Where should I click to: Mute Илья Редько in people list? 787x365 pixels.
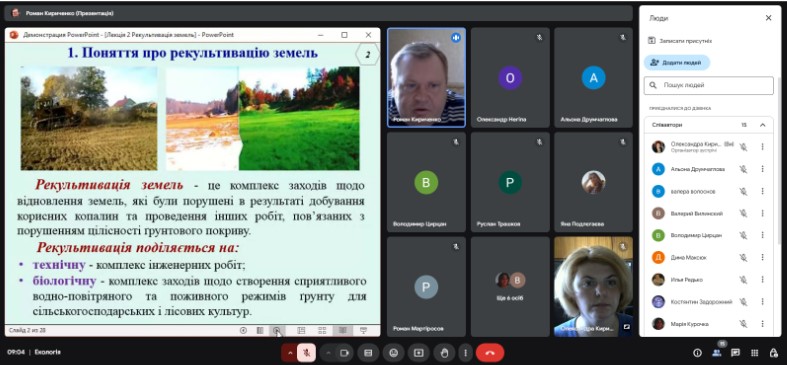(743, 280)
